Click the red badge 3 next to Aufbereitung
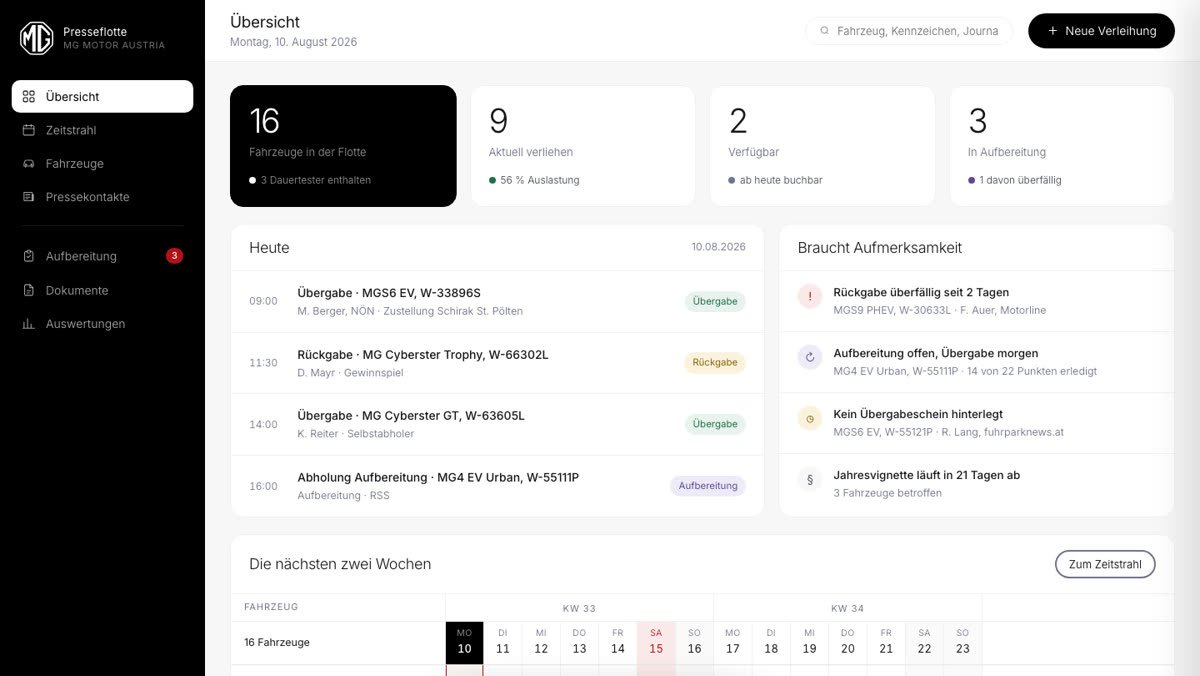Viewport: 1200px width, 676px height. 174,256
